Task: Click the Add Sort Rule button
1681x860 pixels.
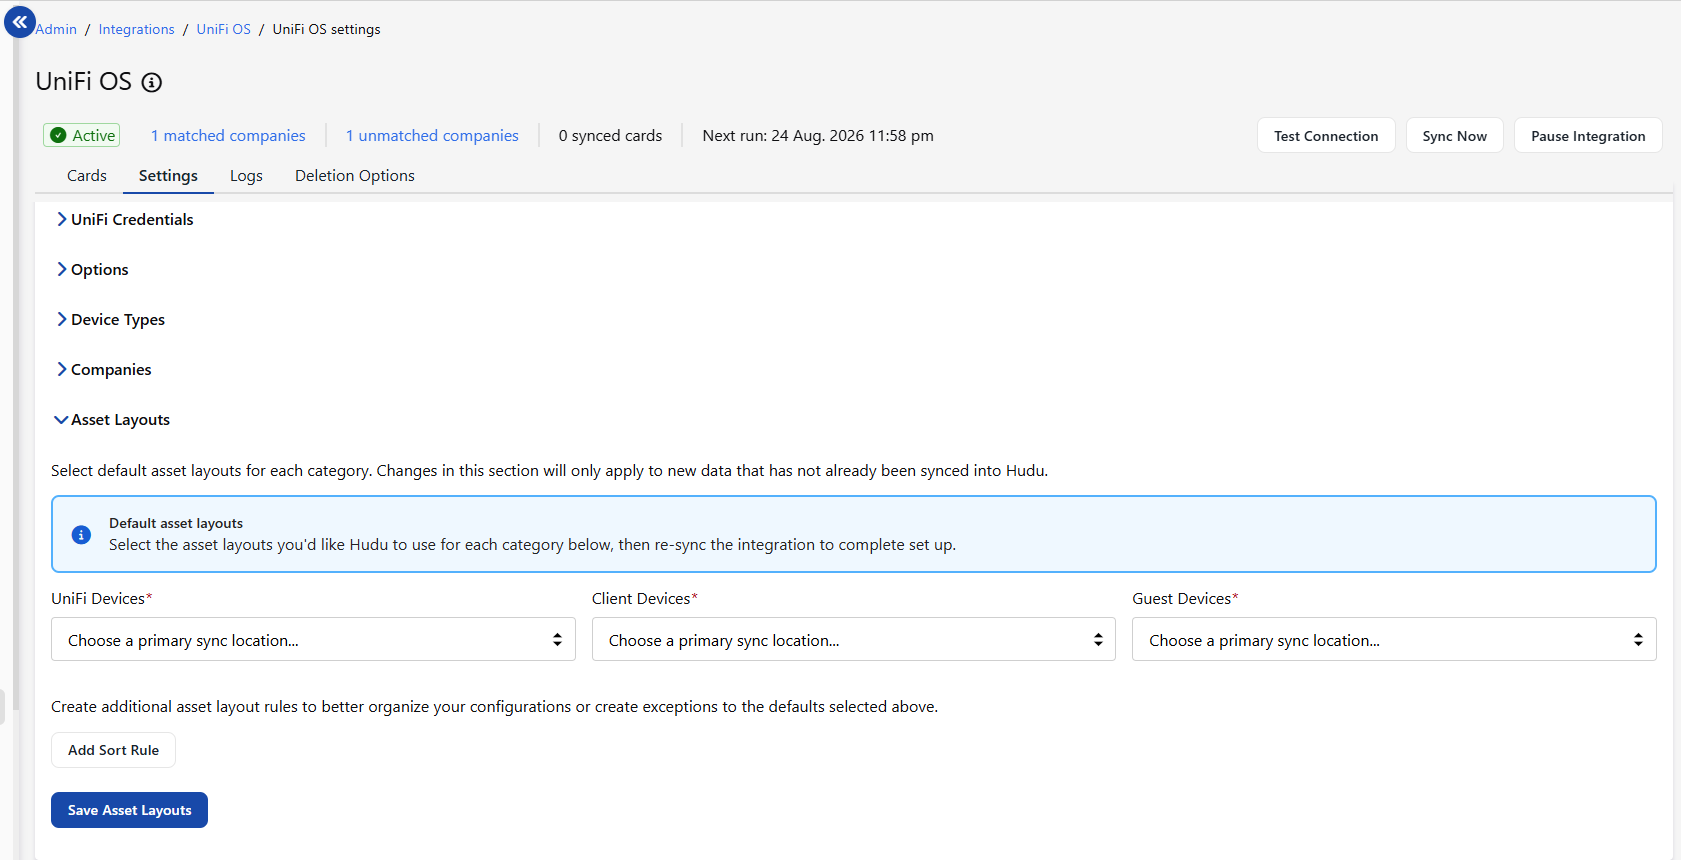Action: click(x=114, y=751)
